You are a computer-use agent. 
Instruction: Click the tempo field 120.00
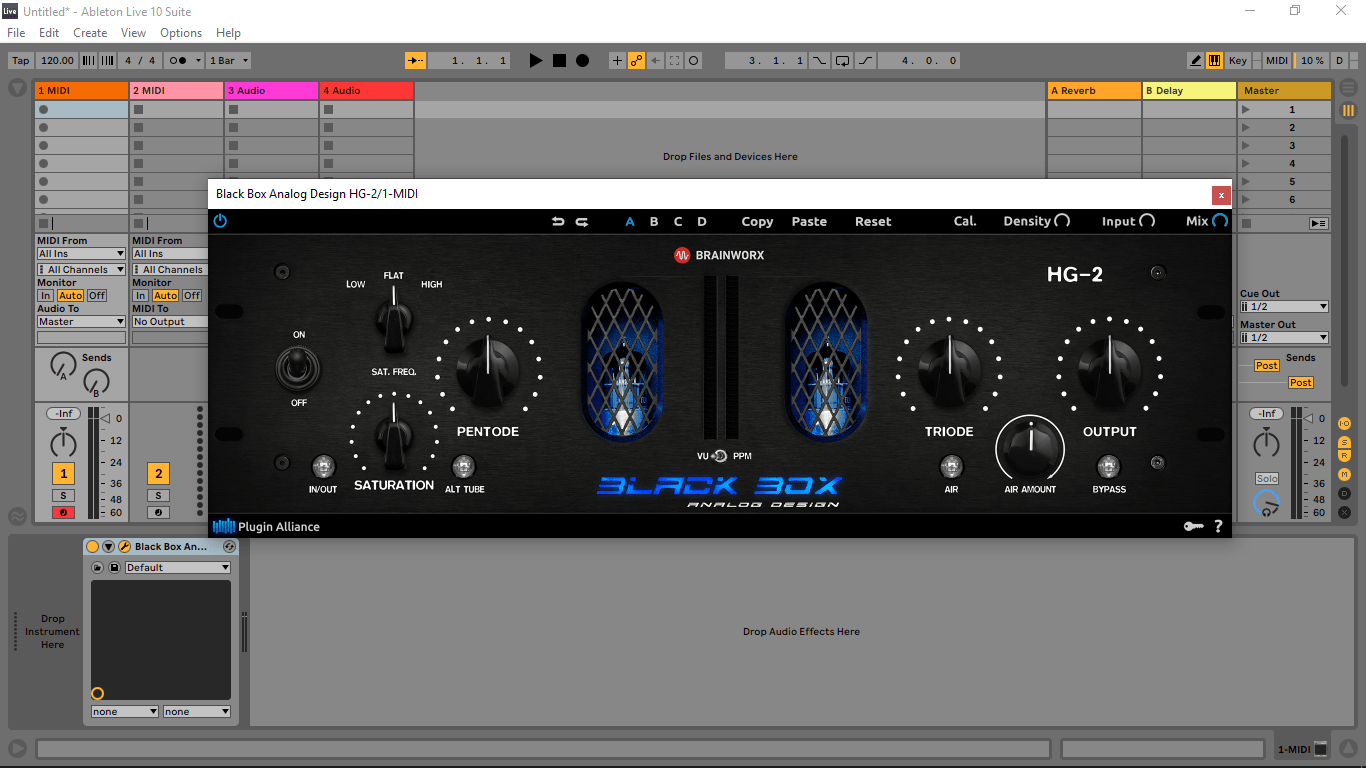(x=57, y=61)
